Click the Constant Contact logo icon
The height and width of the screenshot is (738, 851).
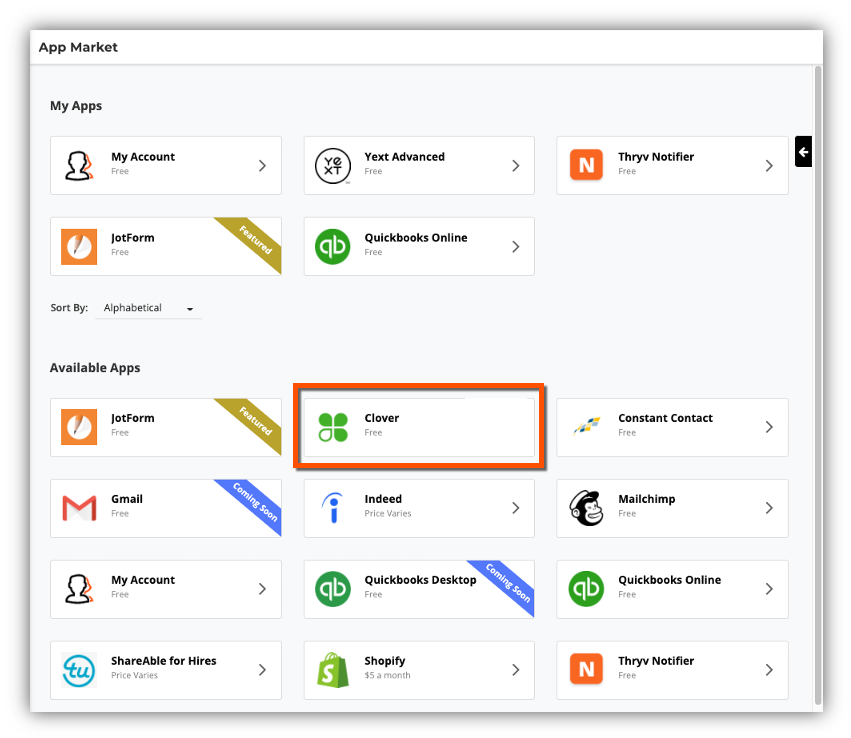tap(586, 427)
